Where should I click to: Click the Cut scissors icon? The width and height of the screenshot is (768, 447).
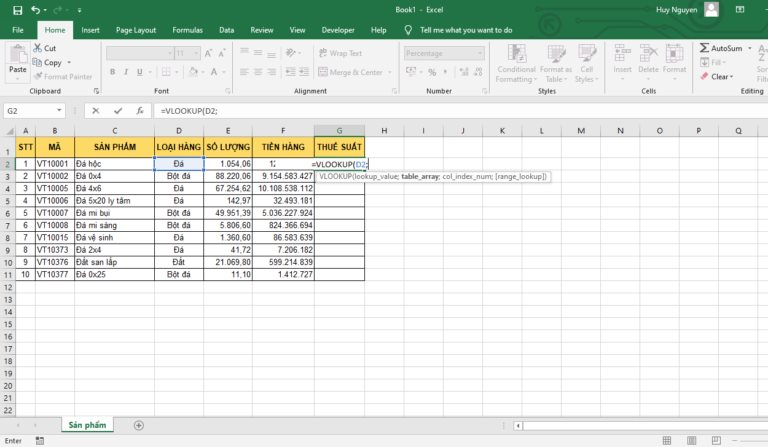pyautogui.click(x=37, y=48)
